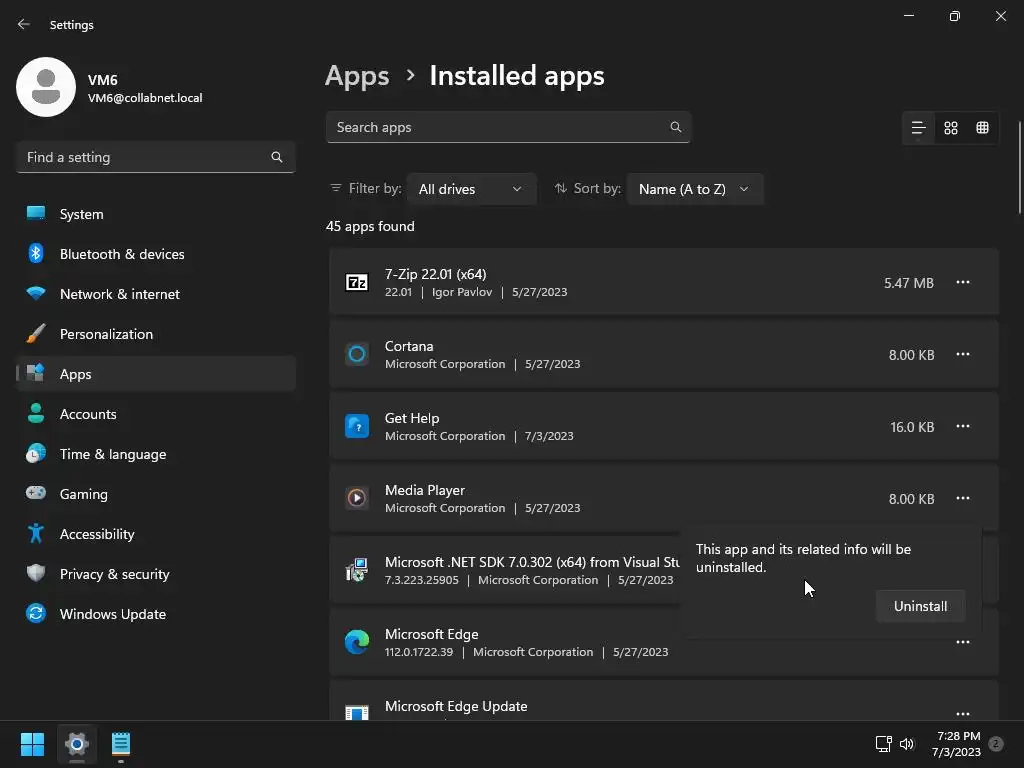Click the Microsoft Edge app icon
The height and width of the screenshot is (768, 1024).
pos(357,642)
